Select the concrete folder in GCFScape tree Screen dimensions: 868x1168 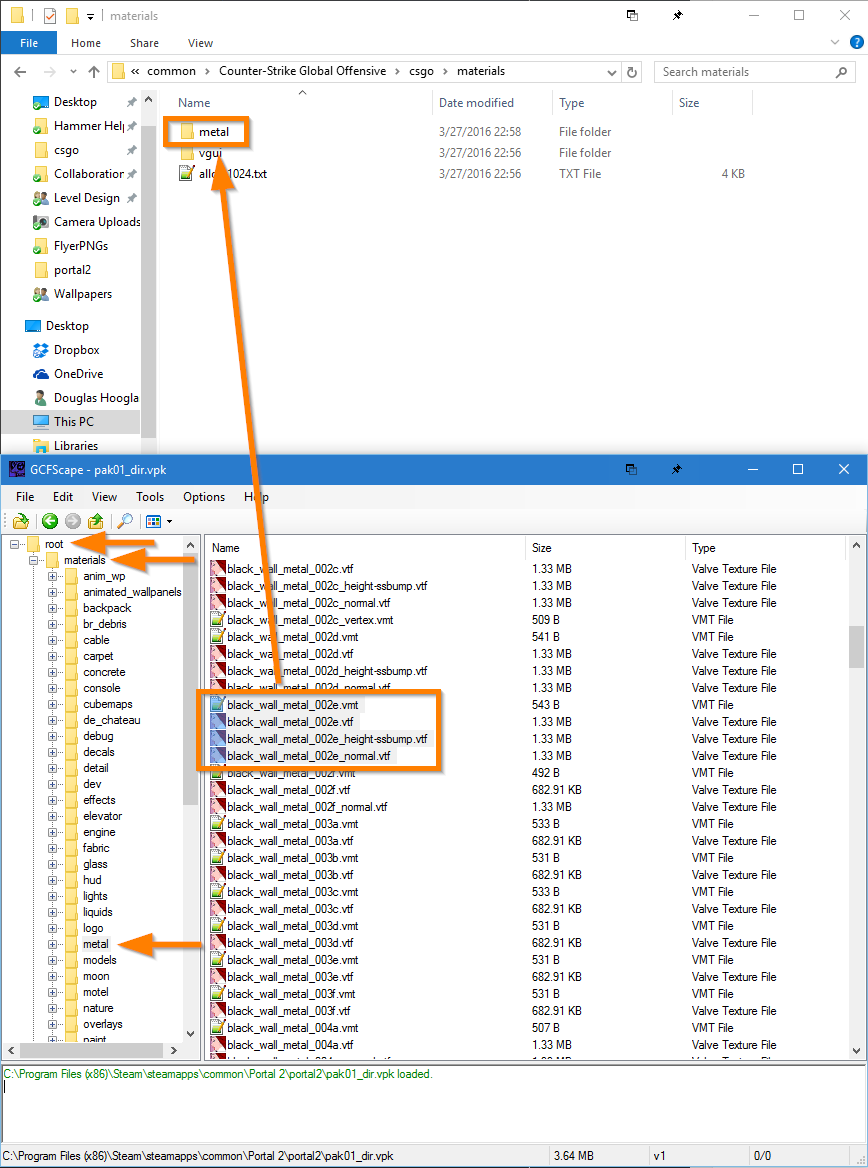[x=104, y=673]
